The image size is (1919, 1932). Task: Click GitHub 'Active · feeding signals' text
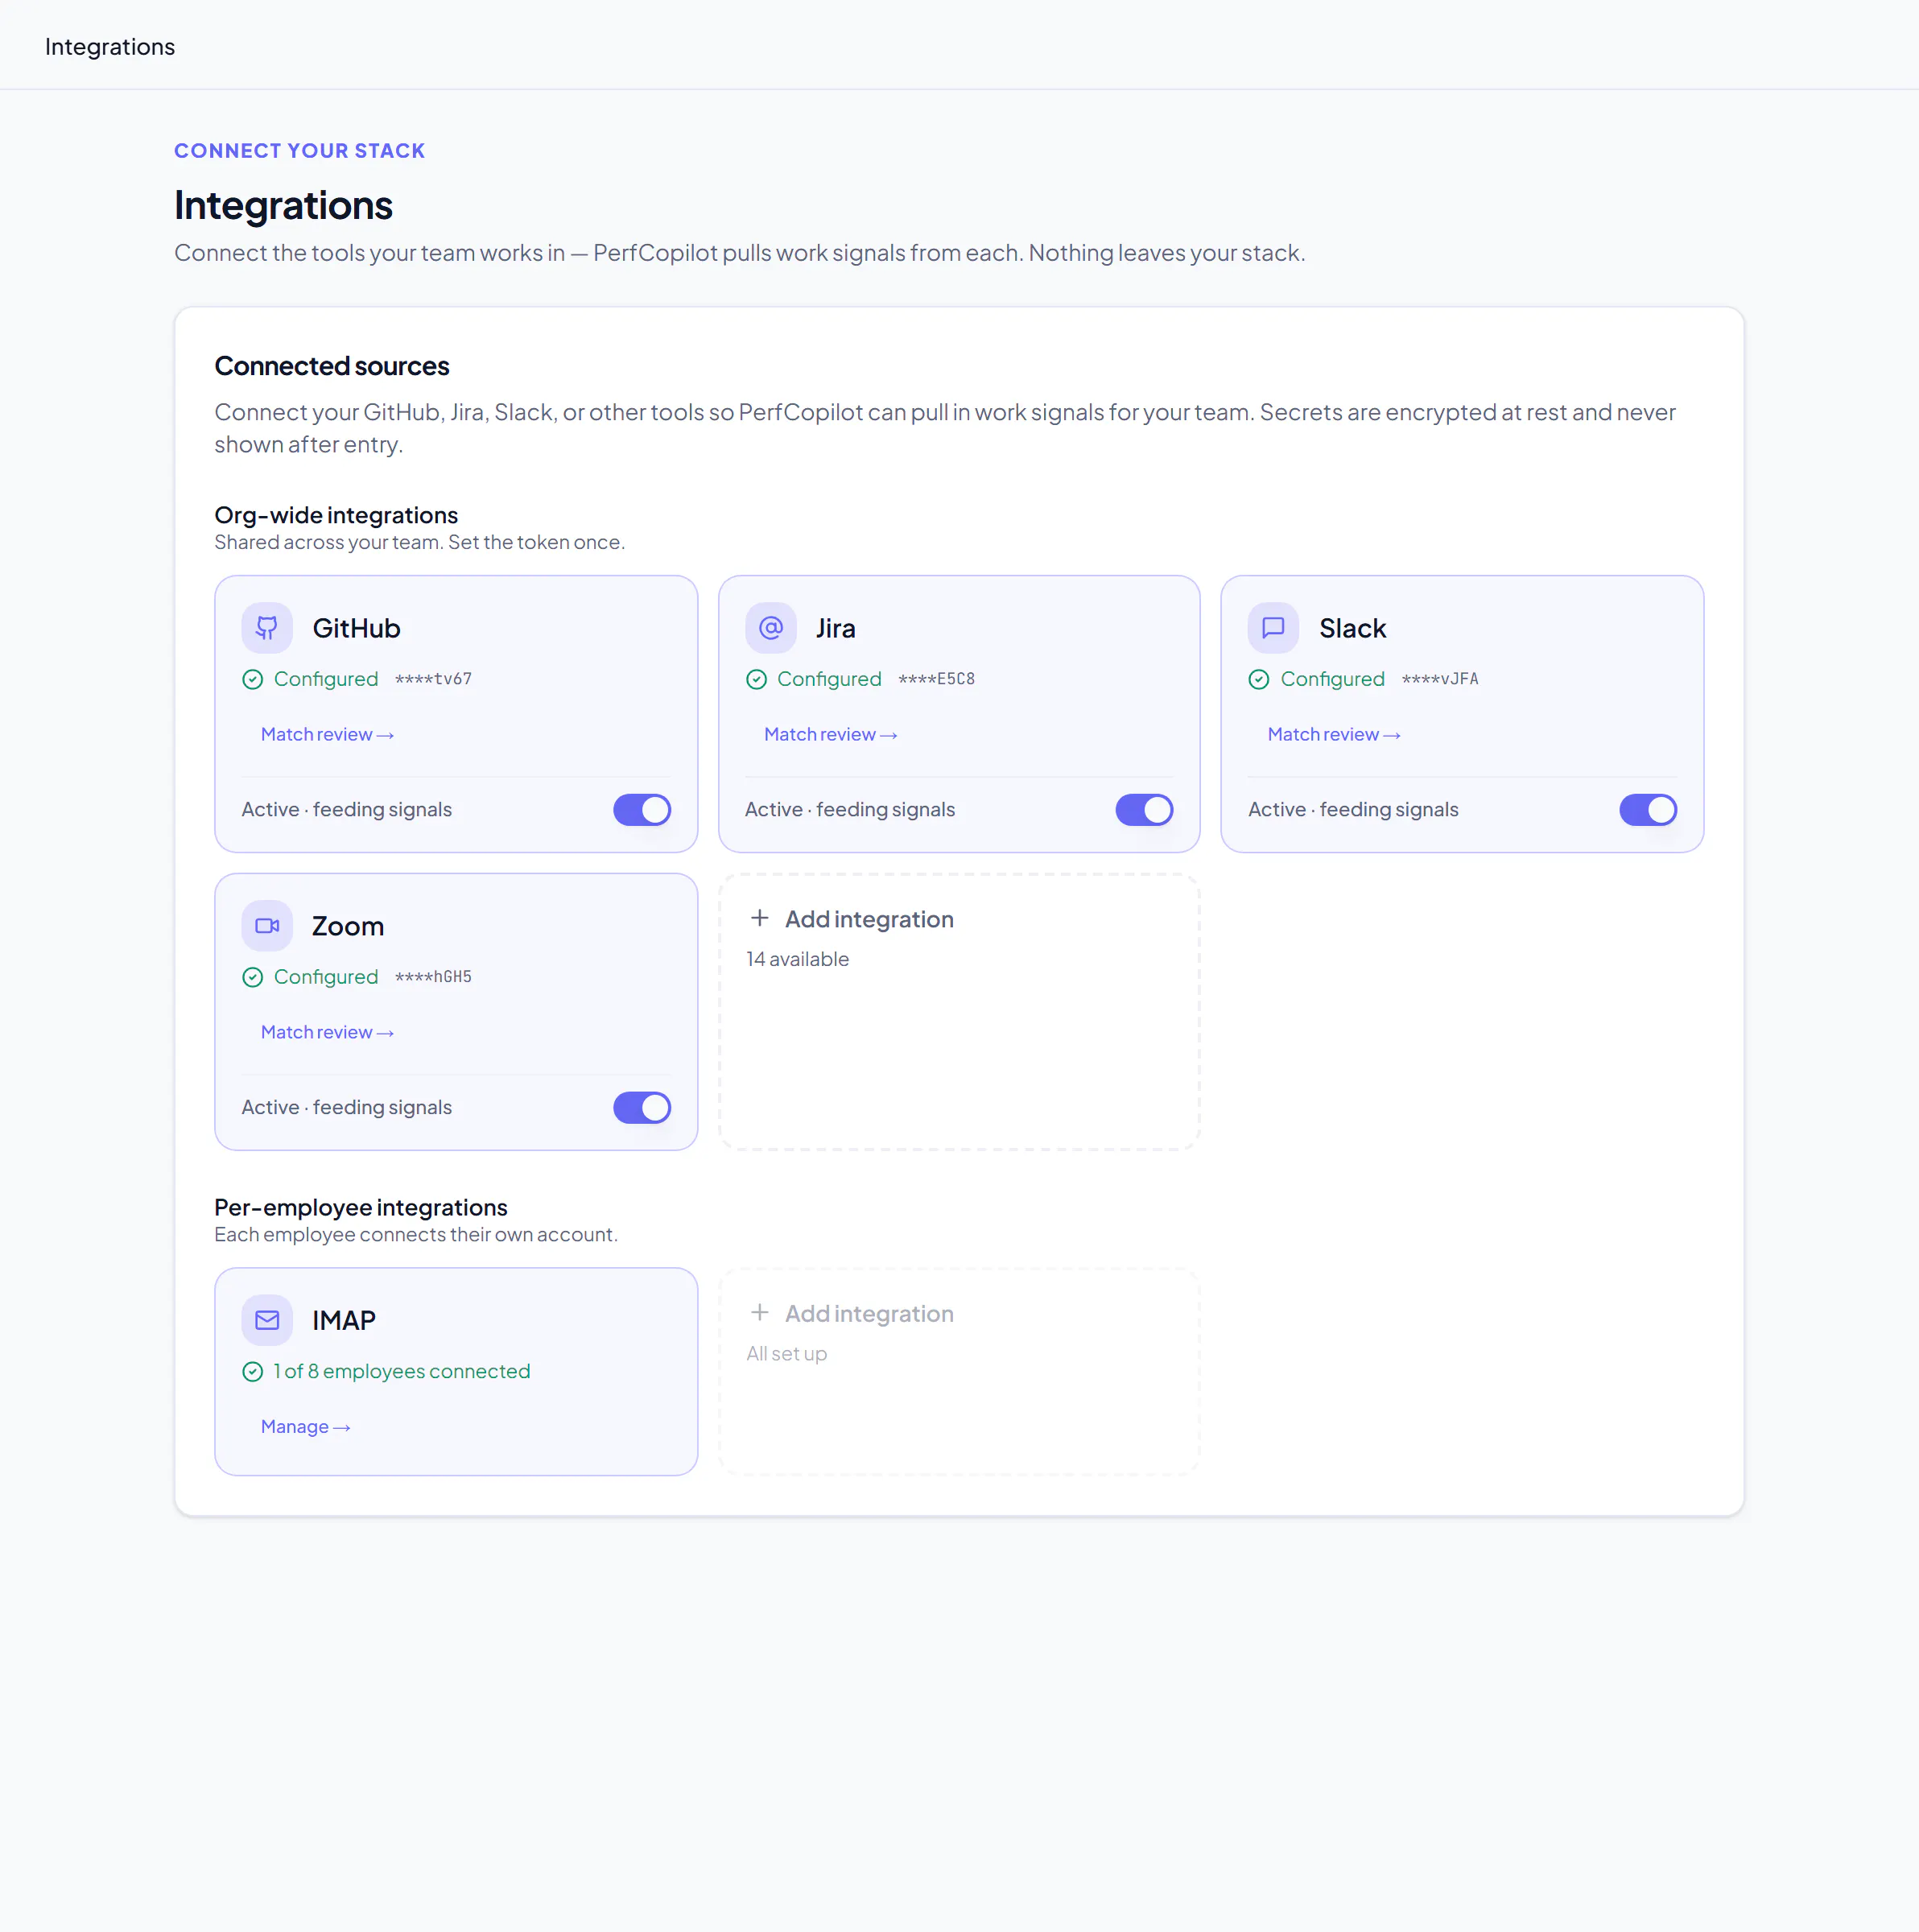point(347,809)
